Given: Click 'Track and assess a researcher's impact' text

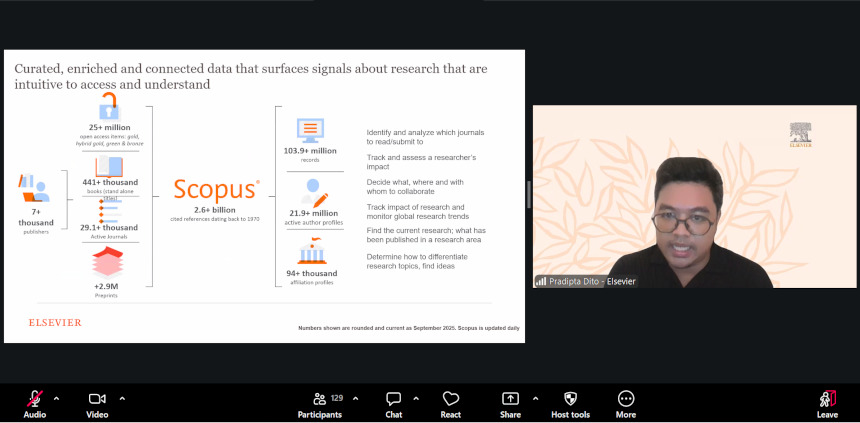Looking at the screenshot, I should click(421, 162).
